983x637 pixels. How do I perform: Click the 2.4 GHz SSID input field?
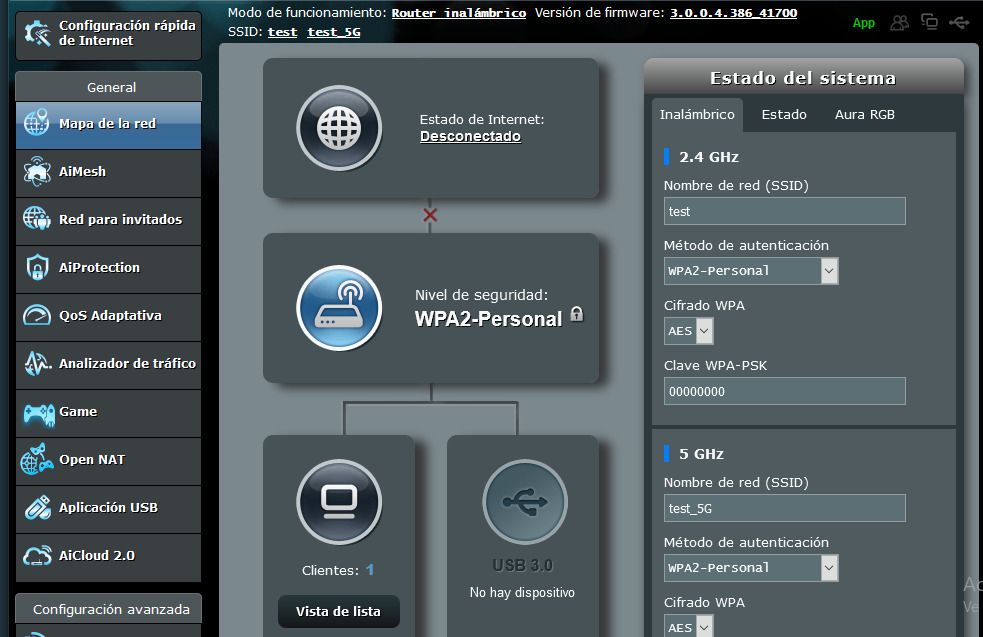coord(784,211)
